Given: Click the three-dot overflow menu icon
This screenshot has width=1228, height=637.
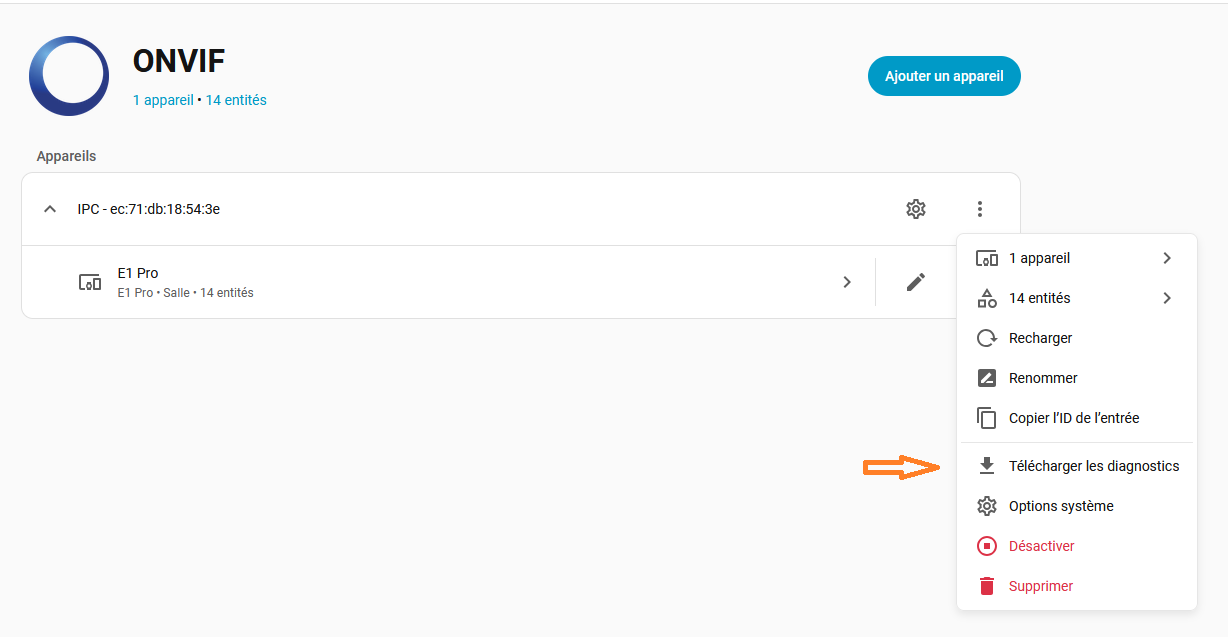Looking at the screenshot, I should coord(980,209).
